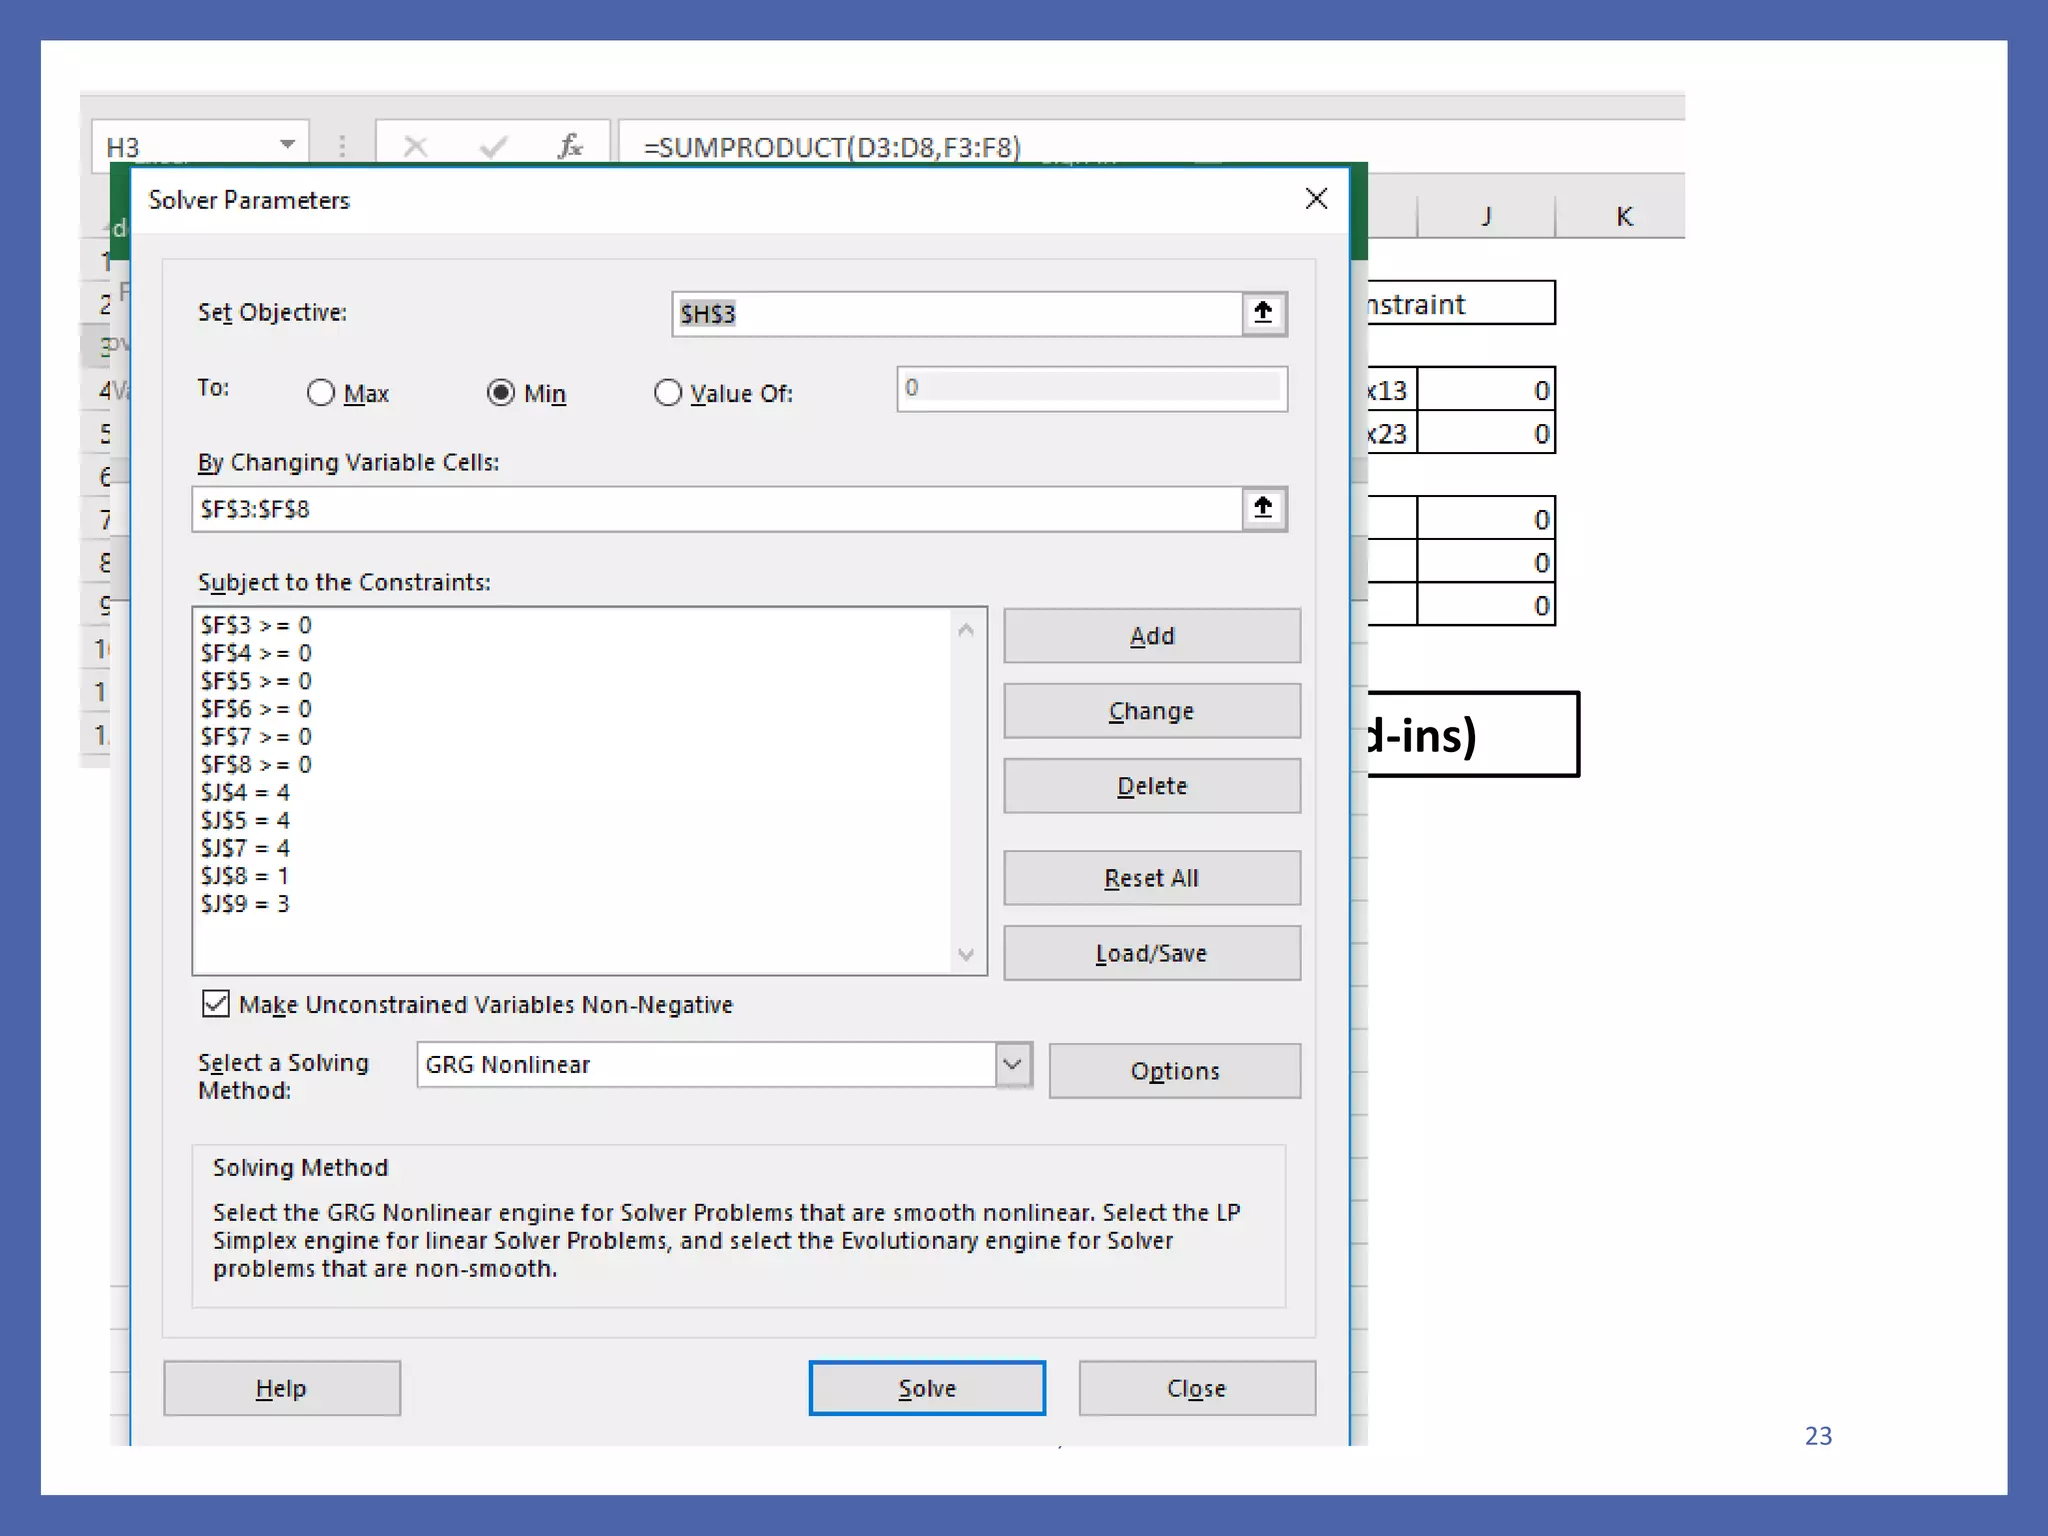Click the Solve button
Viewport: 2048px width, 1536px height.
pos(927,1388)
